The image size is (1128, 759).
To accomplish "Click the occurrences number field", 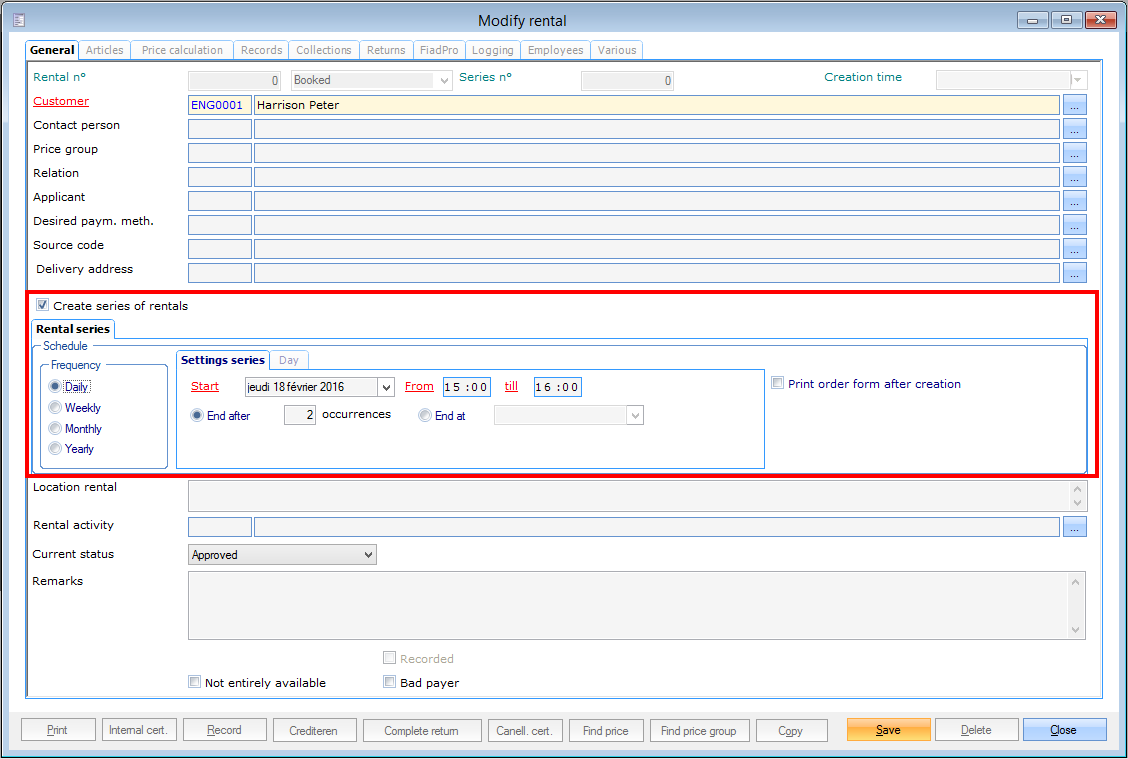I will click(x=300, y=415).
